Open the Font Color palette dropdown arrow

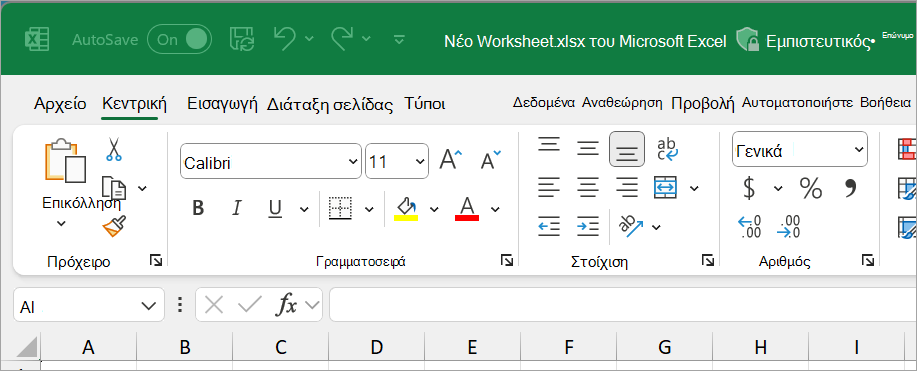495,209
